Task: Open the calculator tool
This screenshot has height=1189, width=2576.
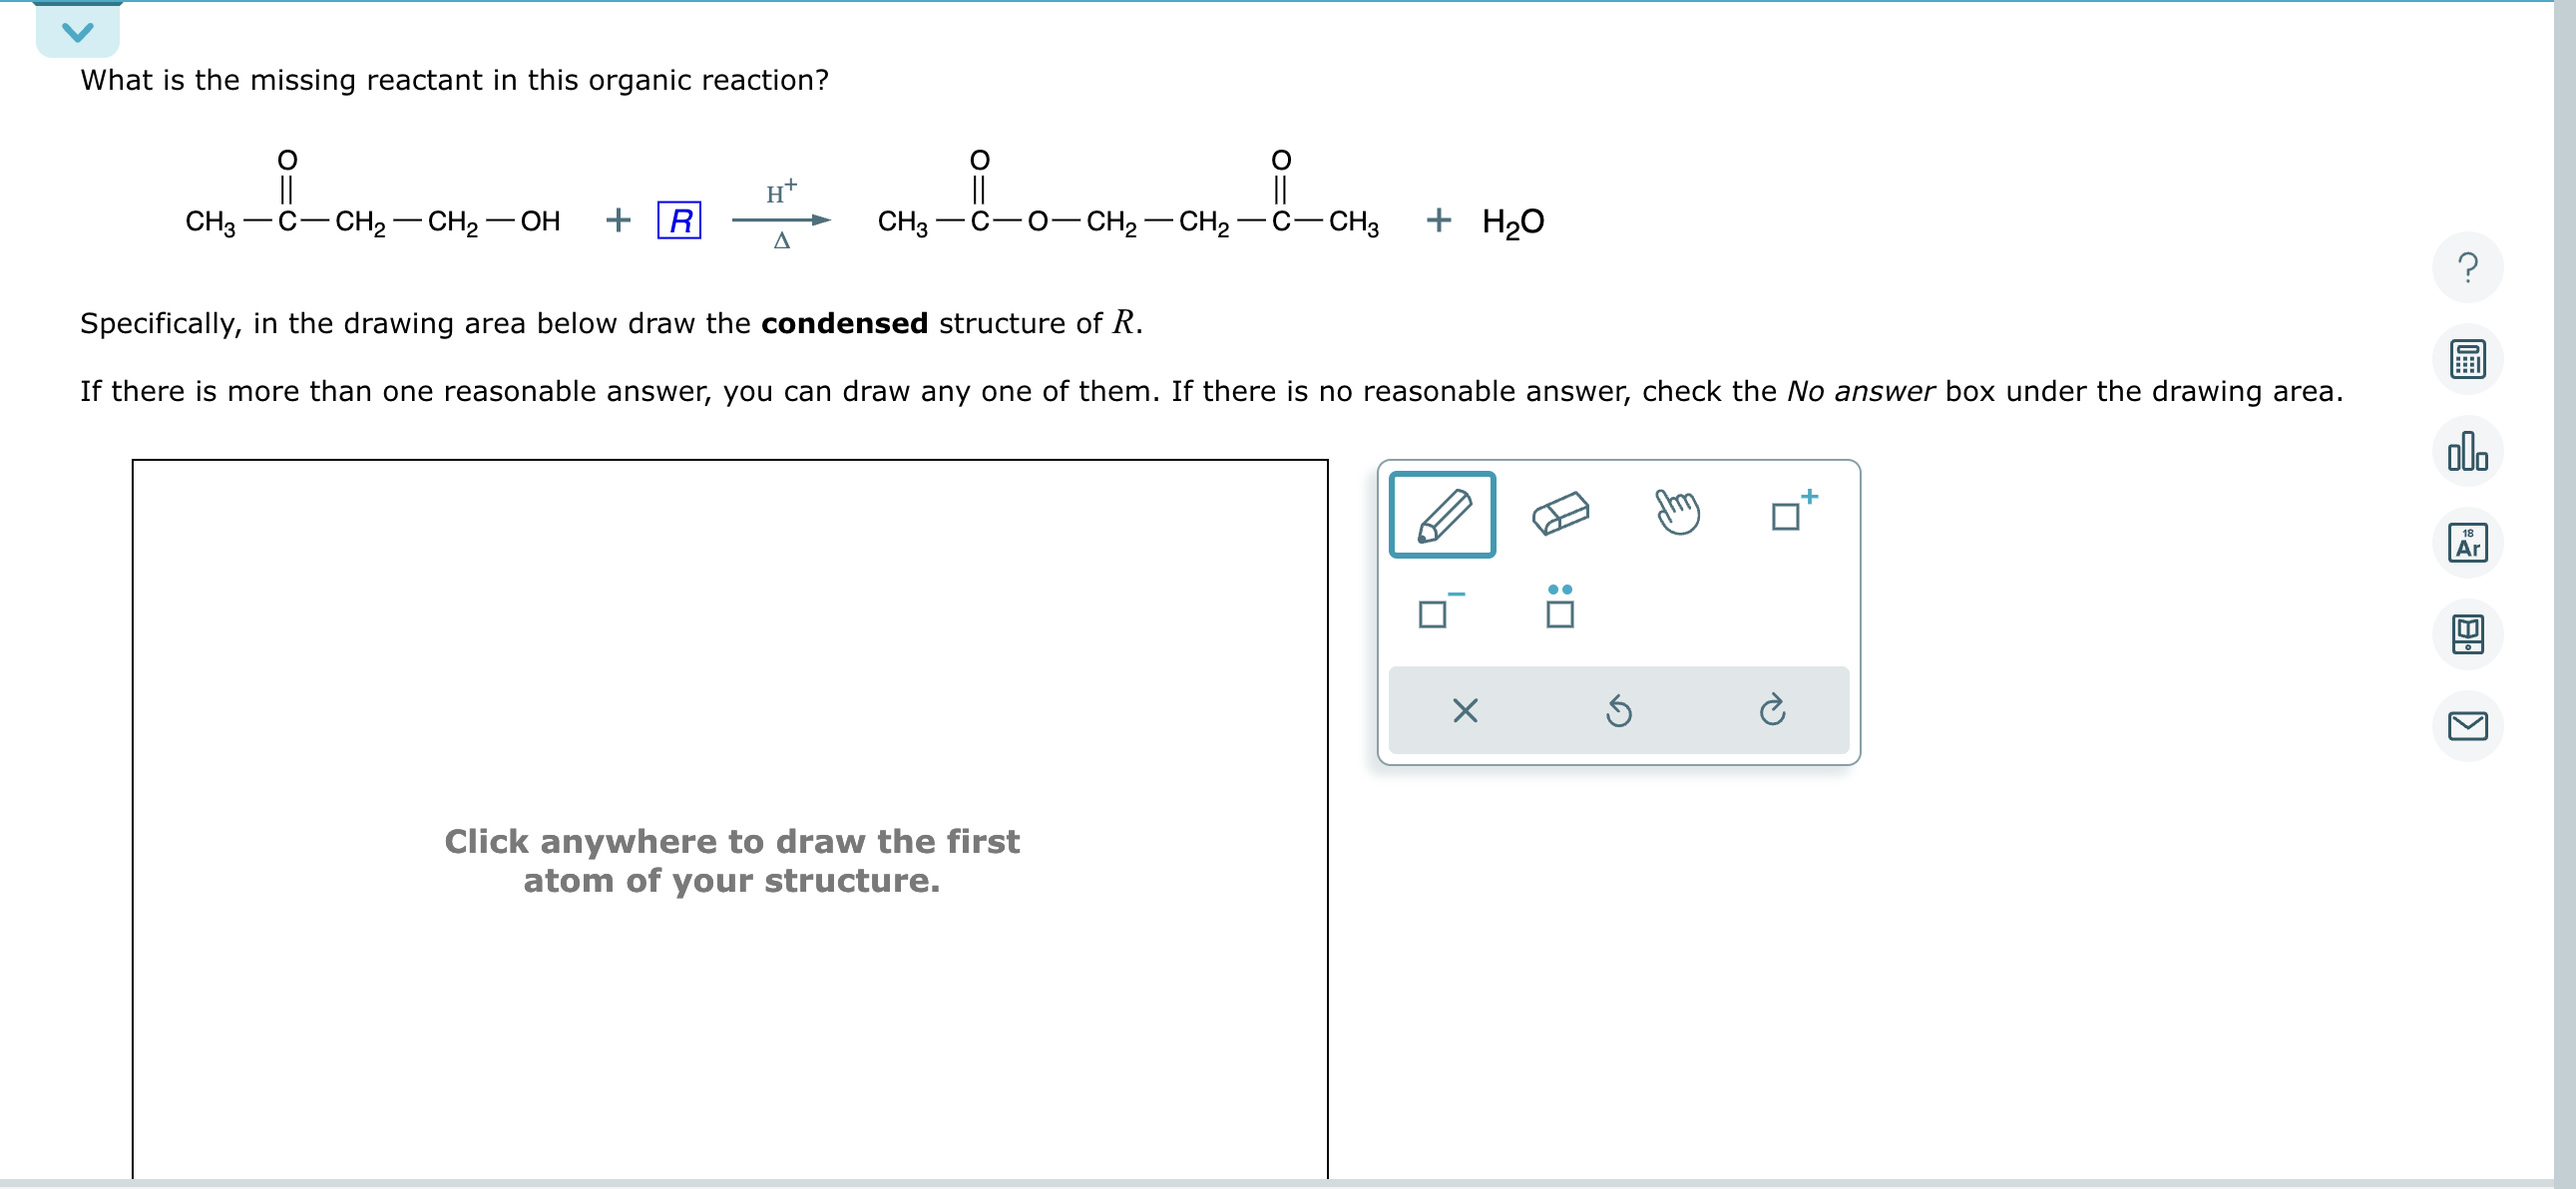Action: click(2467, 359)
